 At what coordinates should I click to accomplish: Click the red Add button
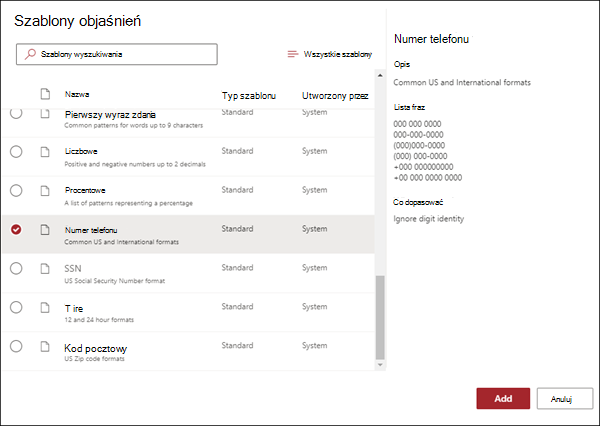503,398
